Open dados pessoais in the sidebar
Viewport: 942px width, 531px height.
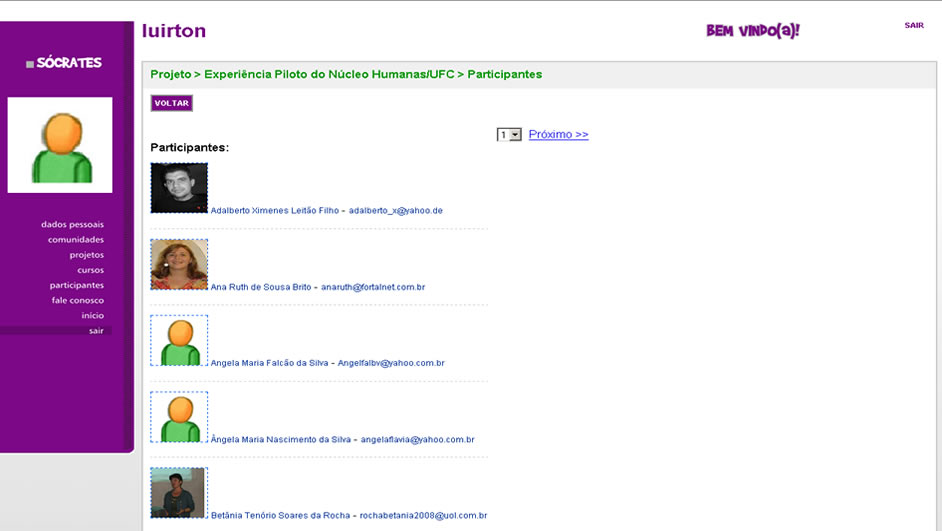[72, 225]
